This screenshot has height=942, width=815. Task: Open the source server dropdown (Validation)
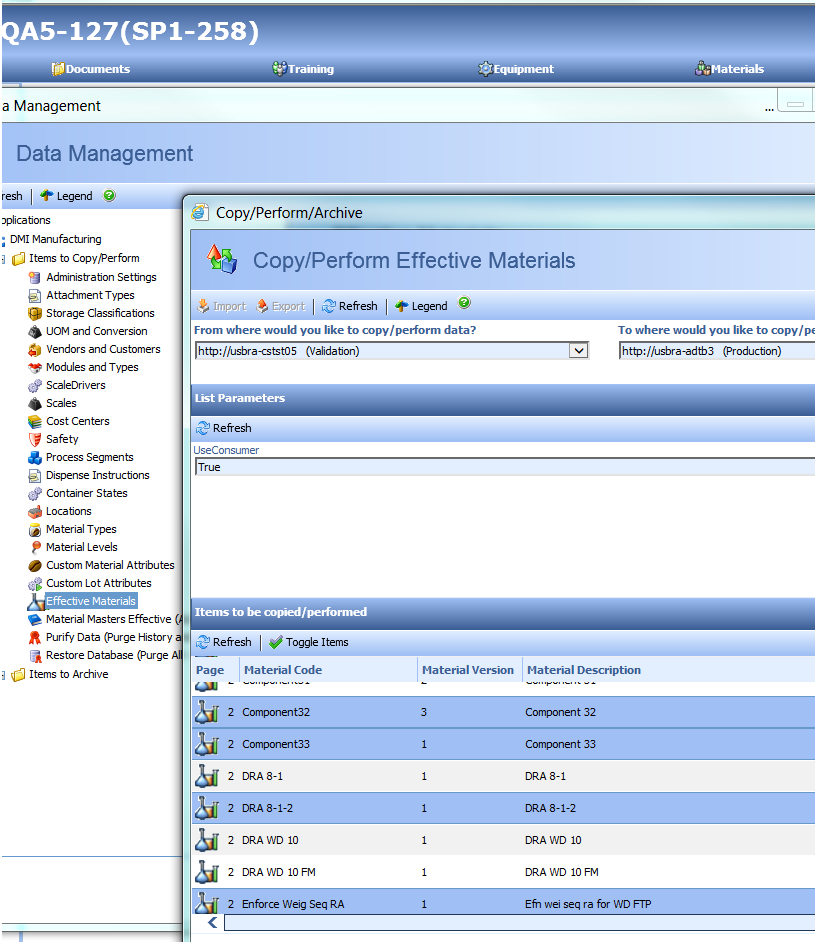point(577,351)
